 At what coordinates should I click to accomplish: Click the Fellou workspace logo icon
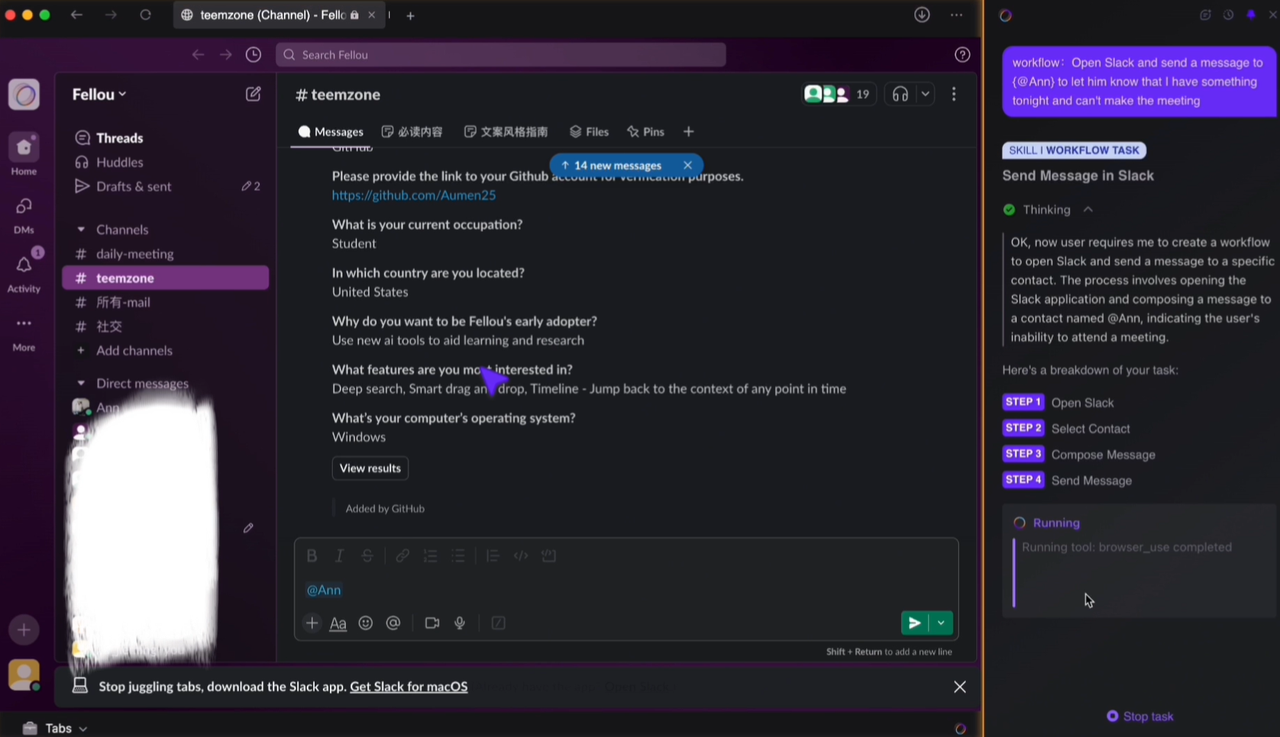pyautogui.click(x=24, y=95)
